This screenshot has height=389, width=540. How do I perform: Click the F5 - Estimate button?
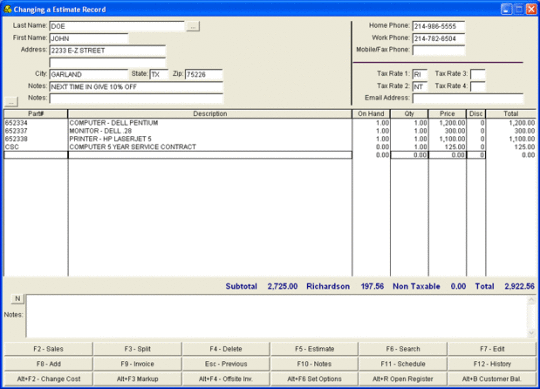coord(314,349)
